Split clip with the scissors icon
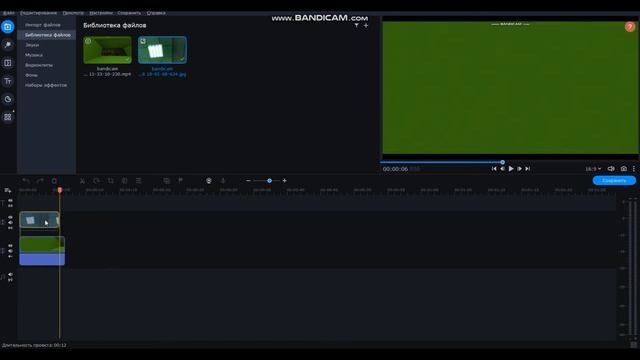The width and height of the screenshot is (640, 360). point(82,180)
